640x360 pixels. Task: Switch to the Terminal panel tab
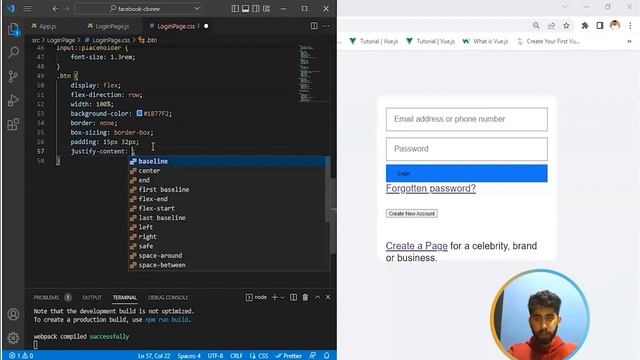coord(124,298)
